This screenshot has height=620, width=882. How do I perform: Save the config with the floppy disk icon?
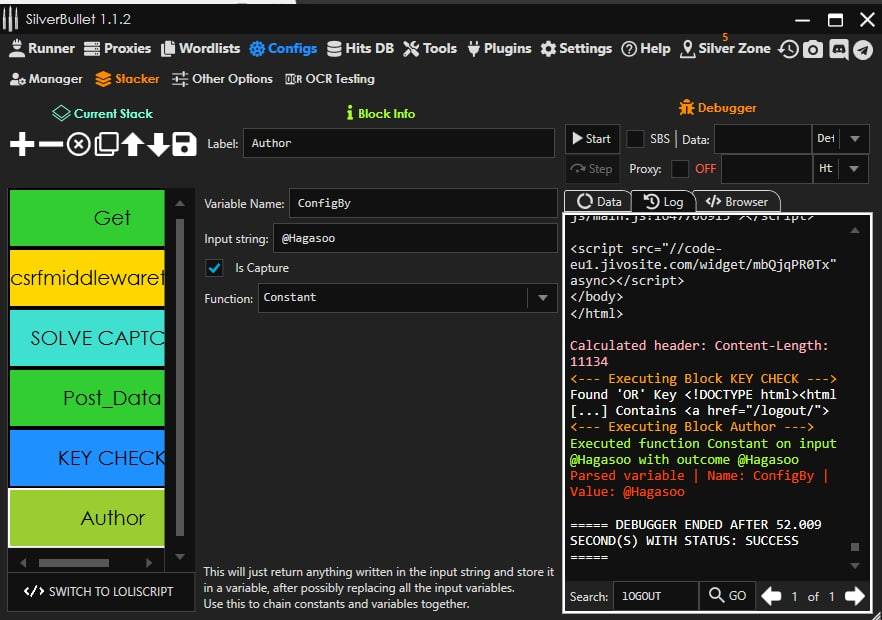[x=184, y=145]
